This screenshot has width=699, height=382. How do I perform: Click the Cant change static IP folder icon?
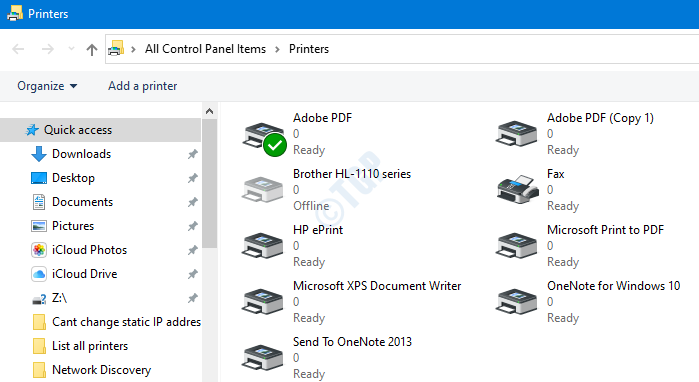coord(39,322)
